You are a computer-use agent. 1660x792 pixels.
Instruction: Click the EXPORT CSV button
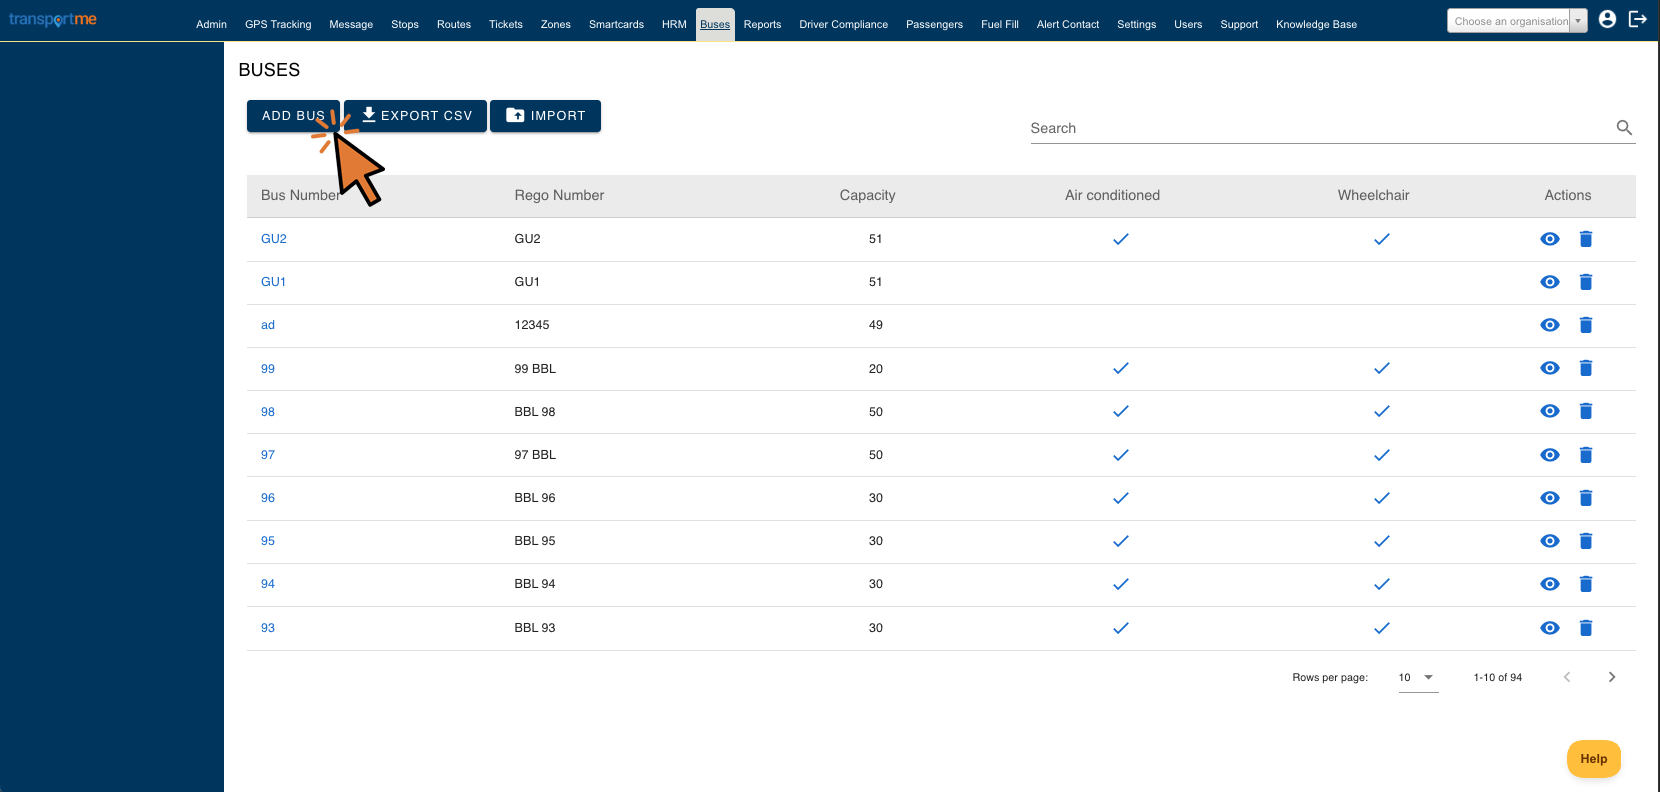[x=416, y=116]
